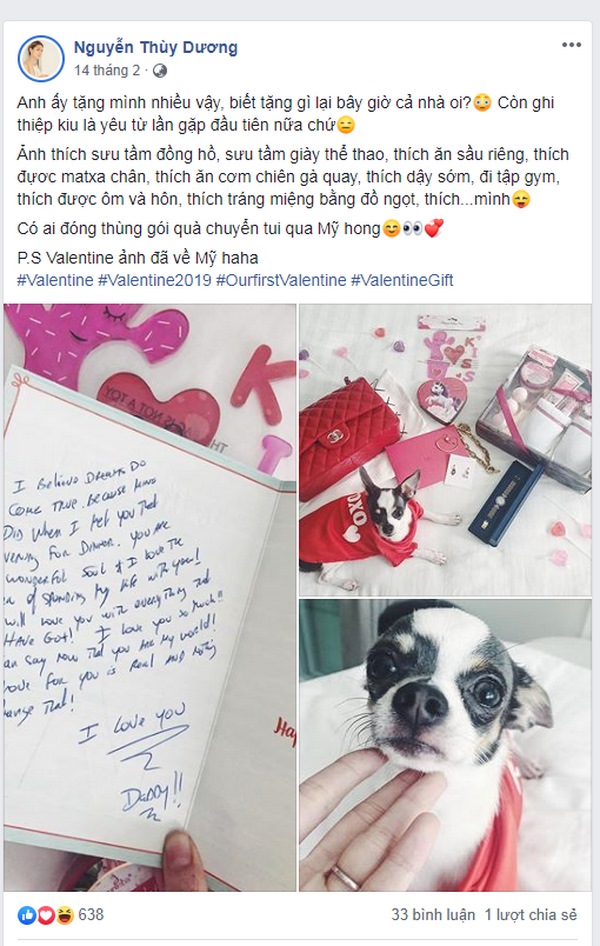Image resolution: width=600 pixels, height=946 pixels.
Task: Open the 33 bình luận comments
Action: click(x=433, y=915)
